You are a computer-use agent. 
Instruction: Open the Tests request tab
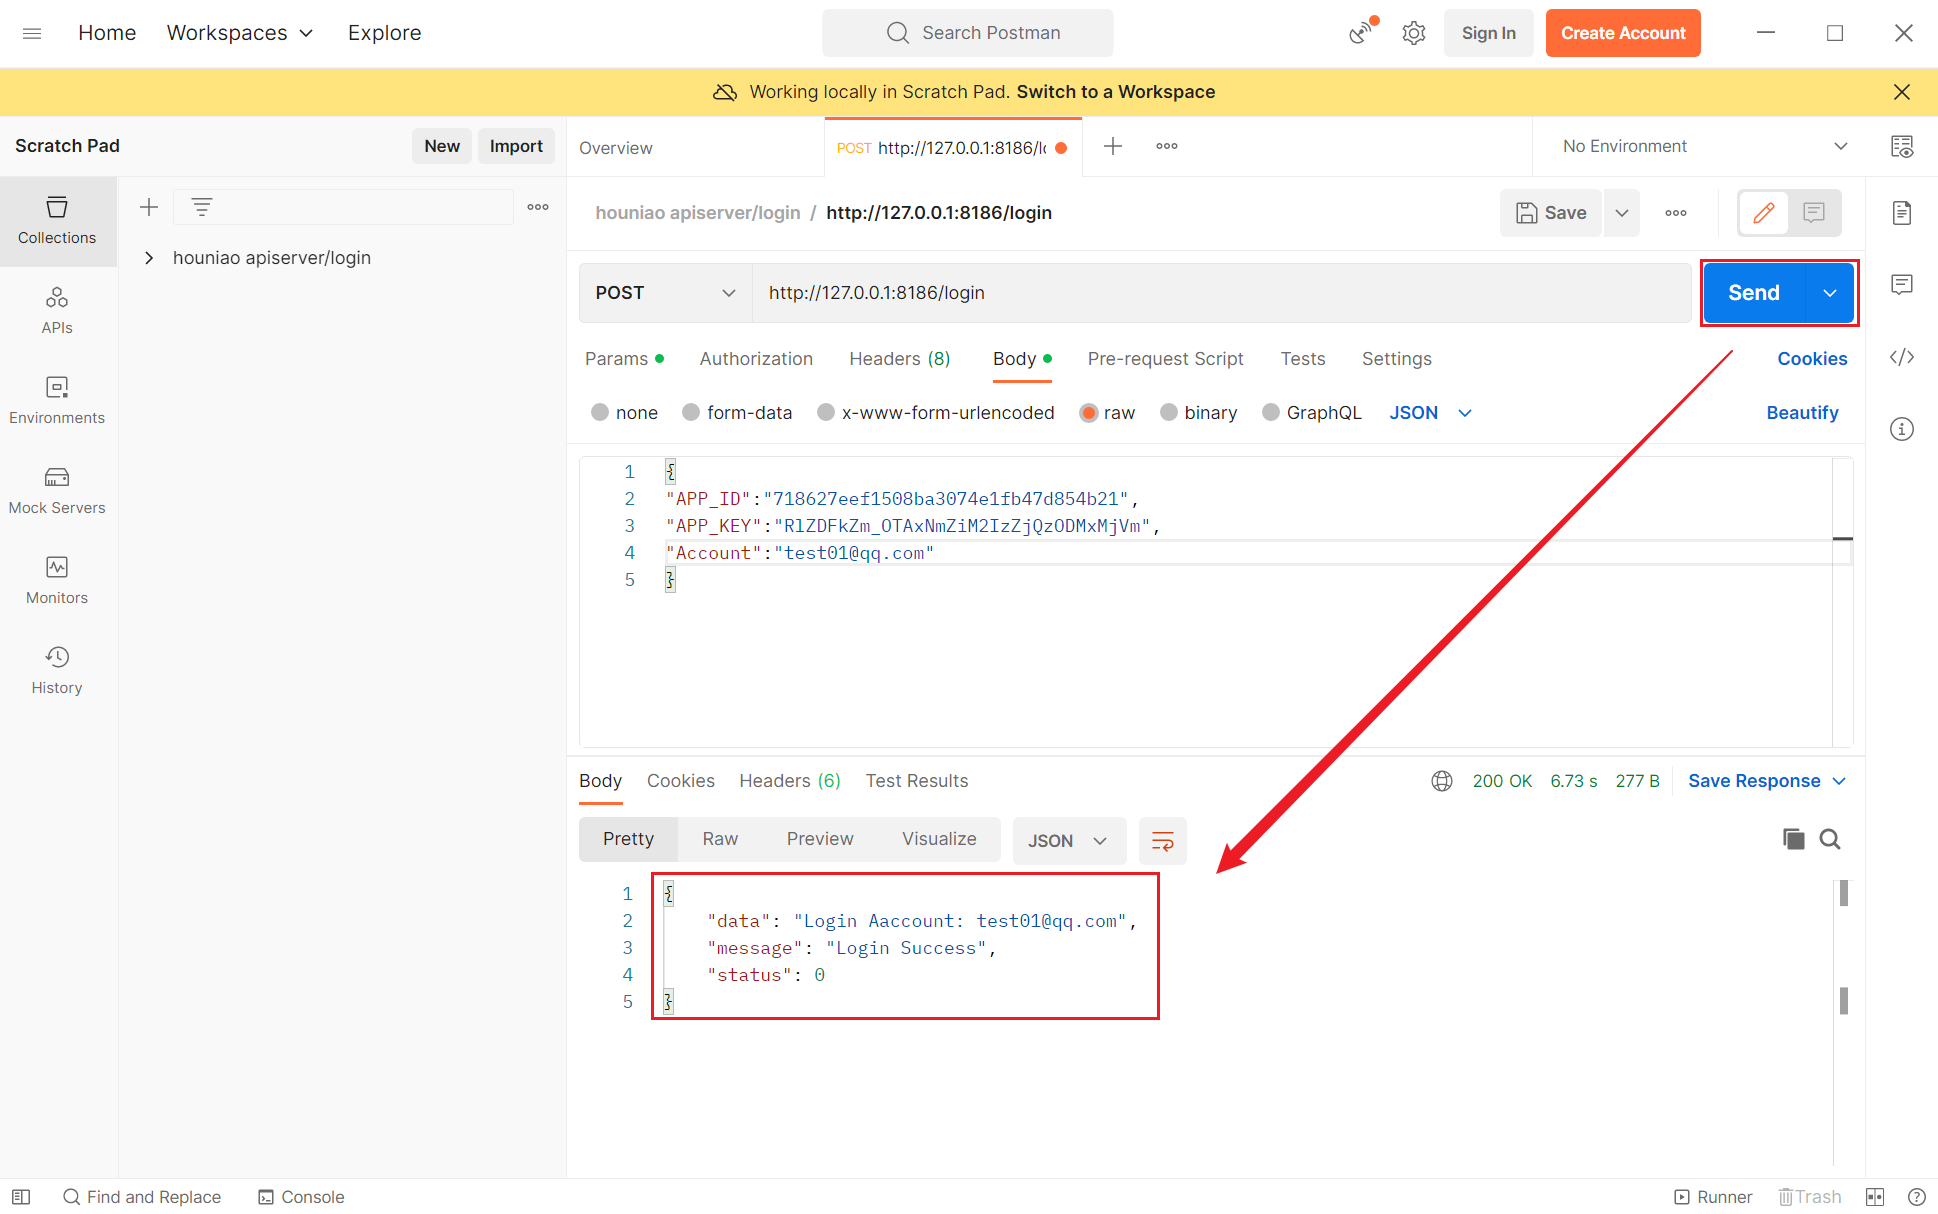click(1303, 359)
